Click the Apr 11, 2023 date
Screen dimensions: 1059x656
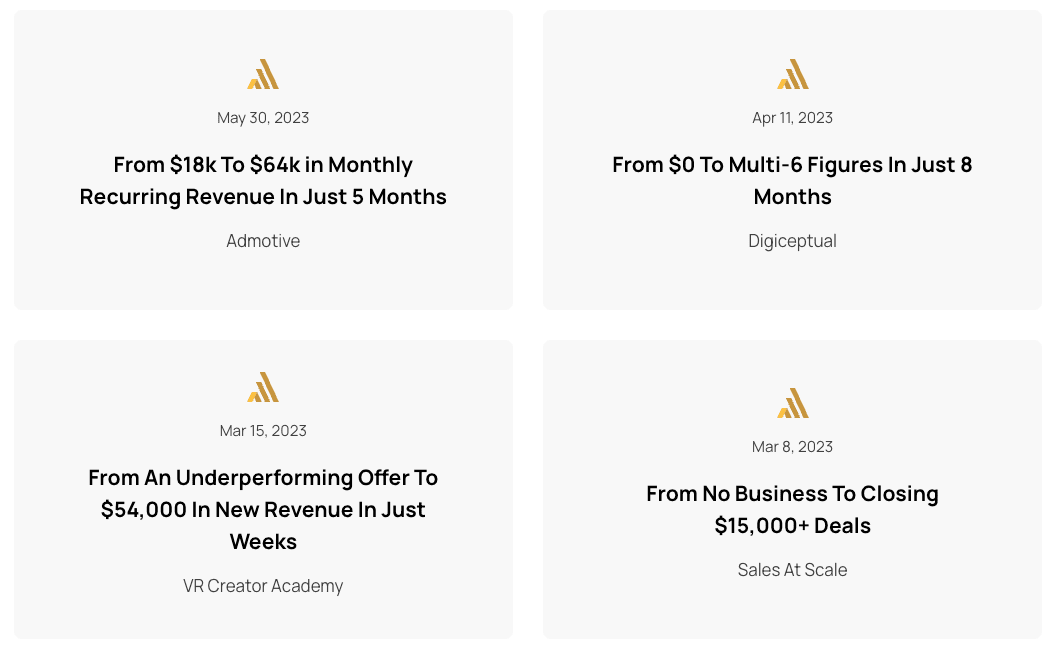click(x=792, y=118)
